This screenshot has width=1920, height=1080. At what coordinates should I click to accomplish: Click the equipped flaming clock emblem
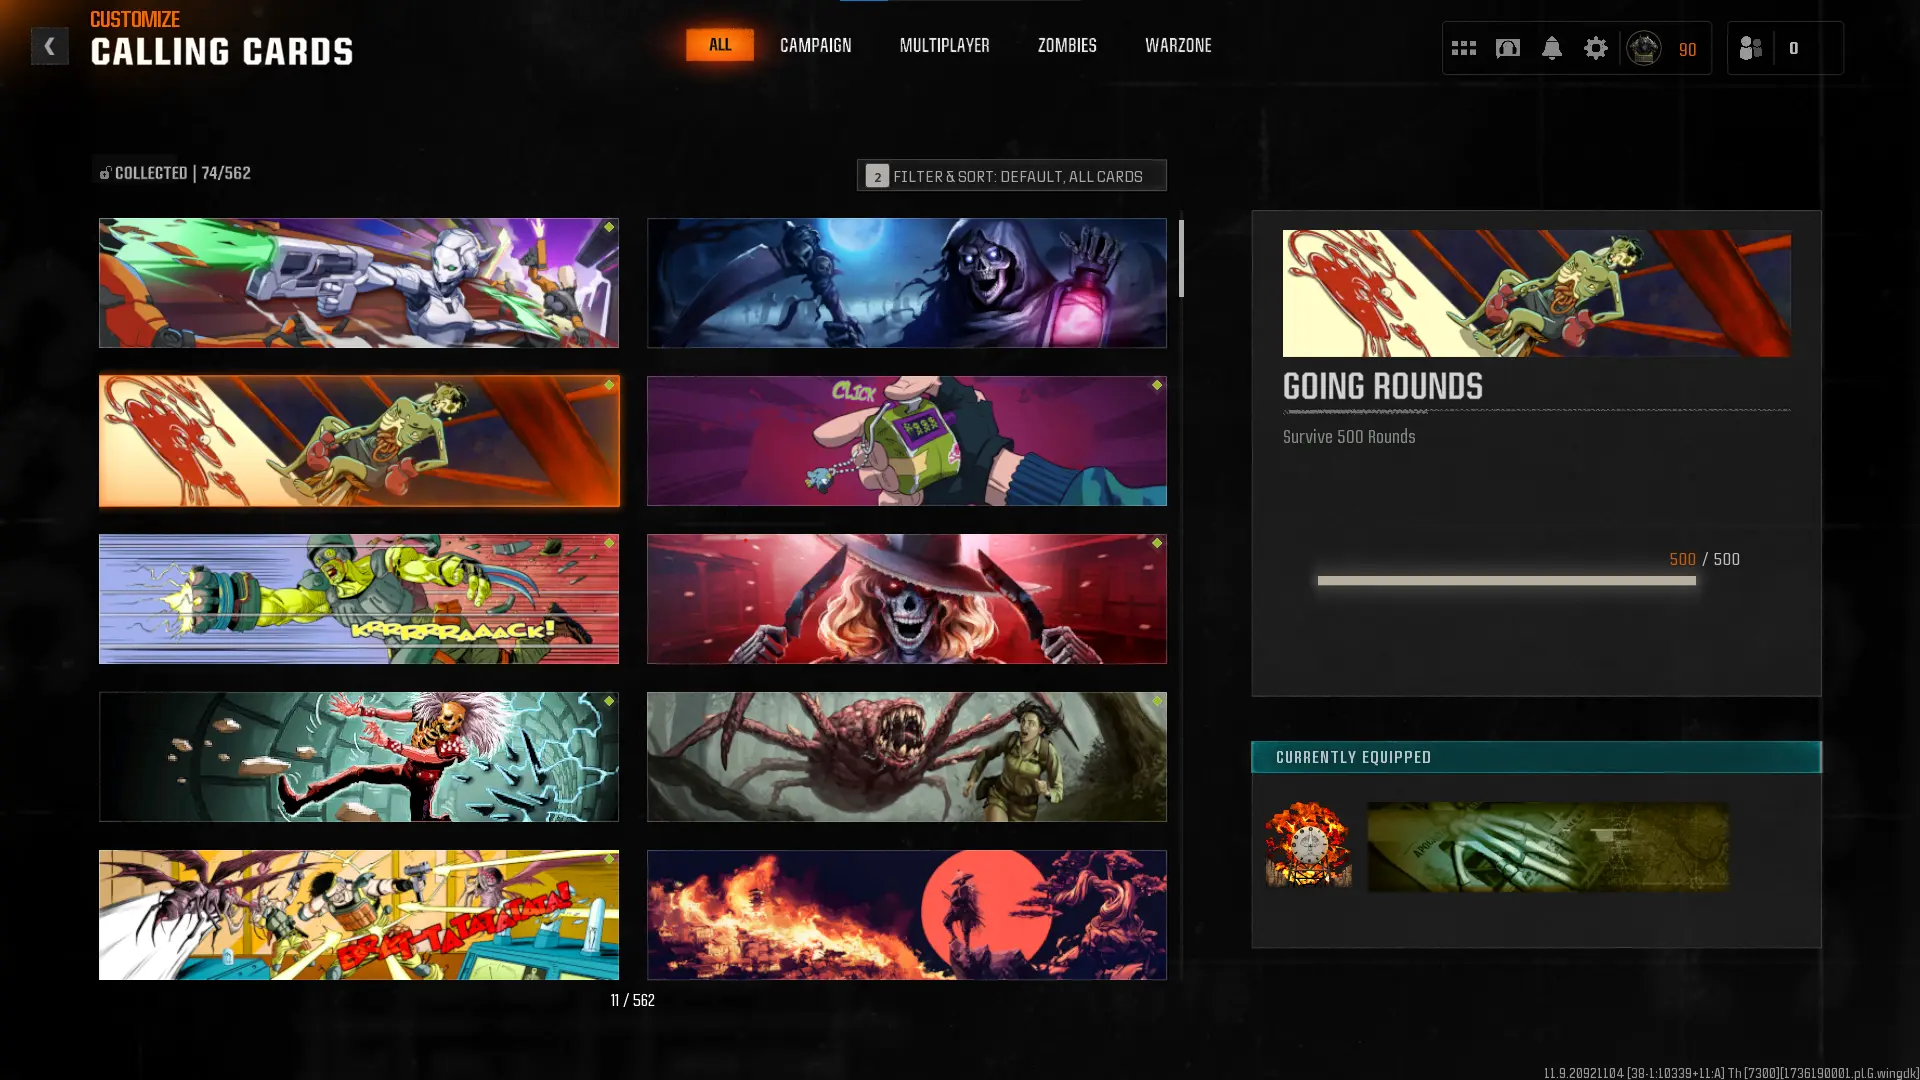1308,845
